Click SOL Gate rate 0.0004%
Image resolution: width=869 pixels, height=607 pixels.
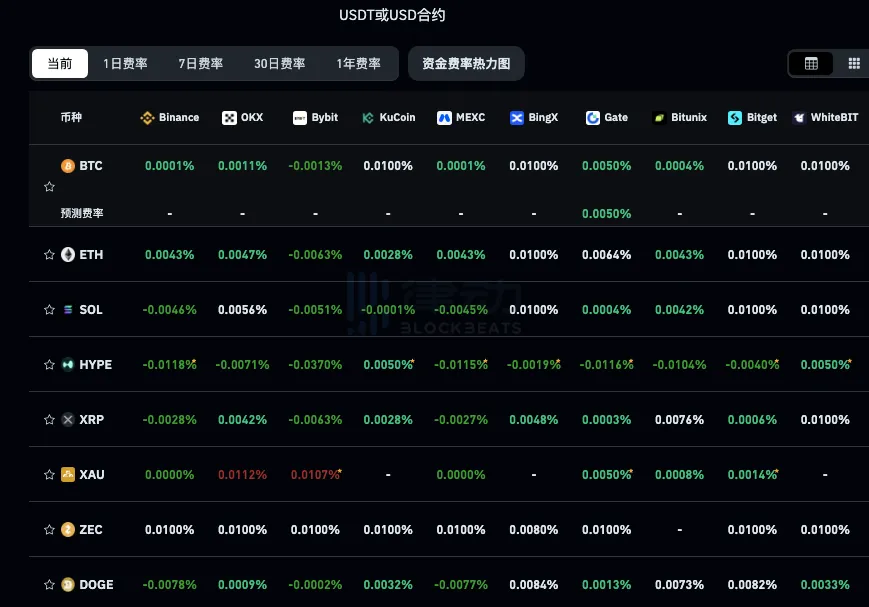[x=606, y=309]
